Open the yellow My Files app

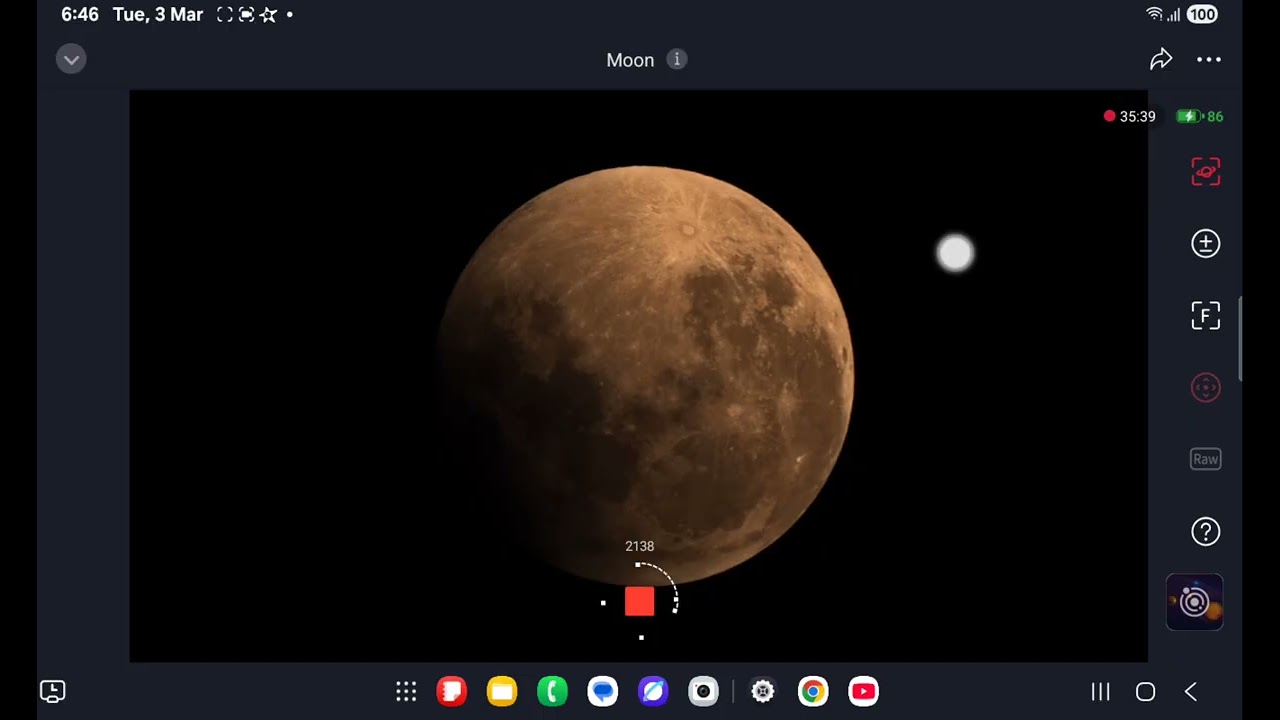click(502, 691)
